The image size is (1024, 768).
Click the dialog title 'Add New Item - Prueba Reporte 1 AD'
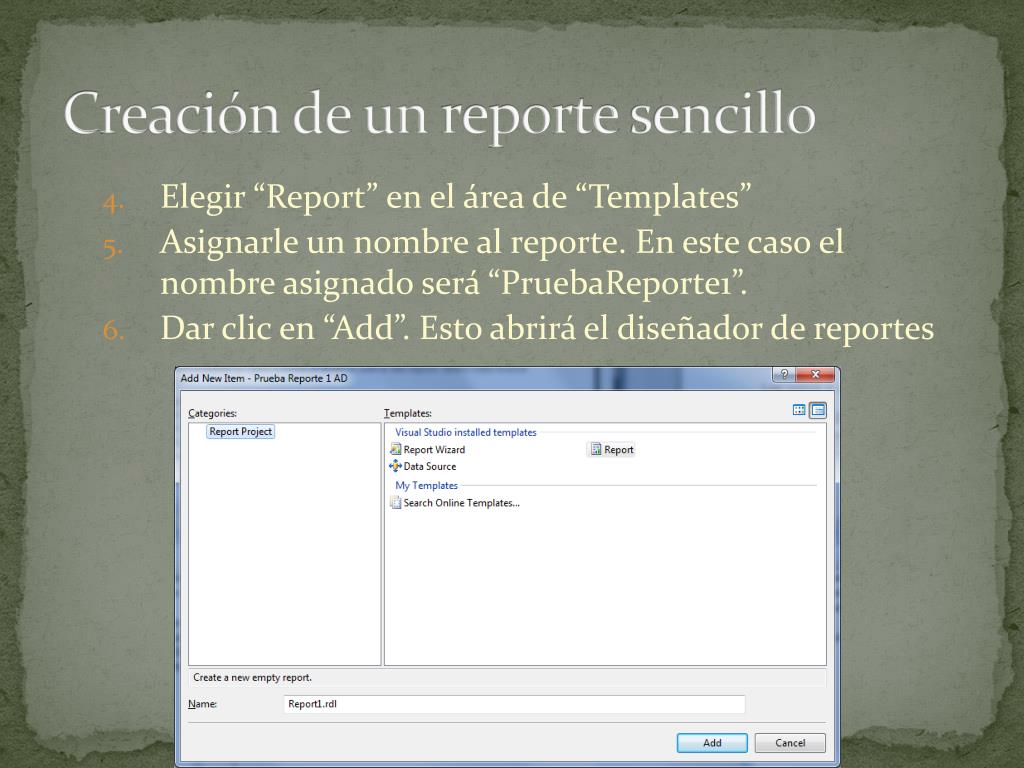[264, 378]
